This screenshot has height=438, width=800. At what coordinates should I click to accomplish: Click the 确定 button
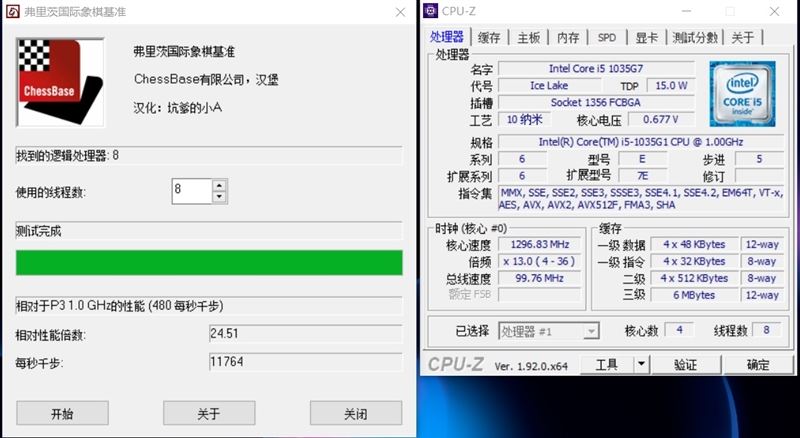pyautogui.click(x=758, y=364)
